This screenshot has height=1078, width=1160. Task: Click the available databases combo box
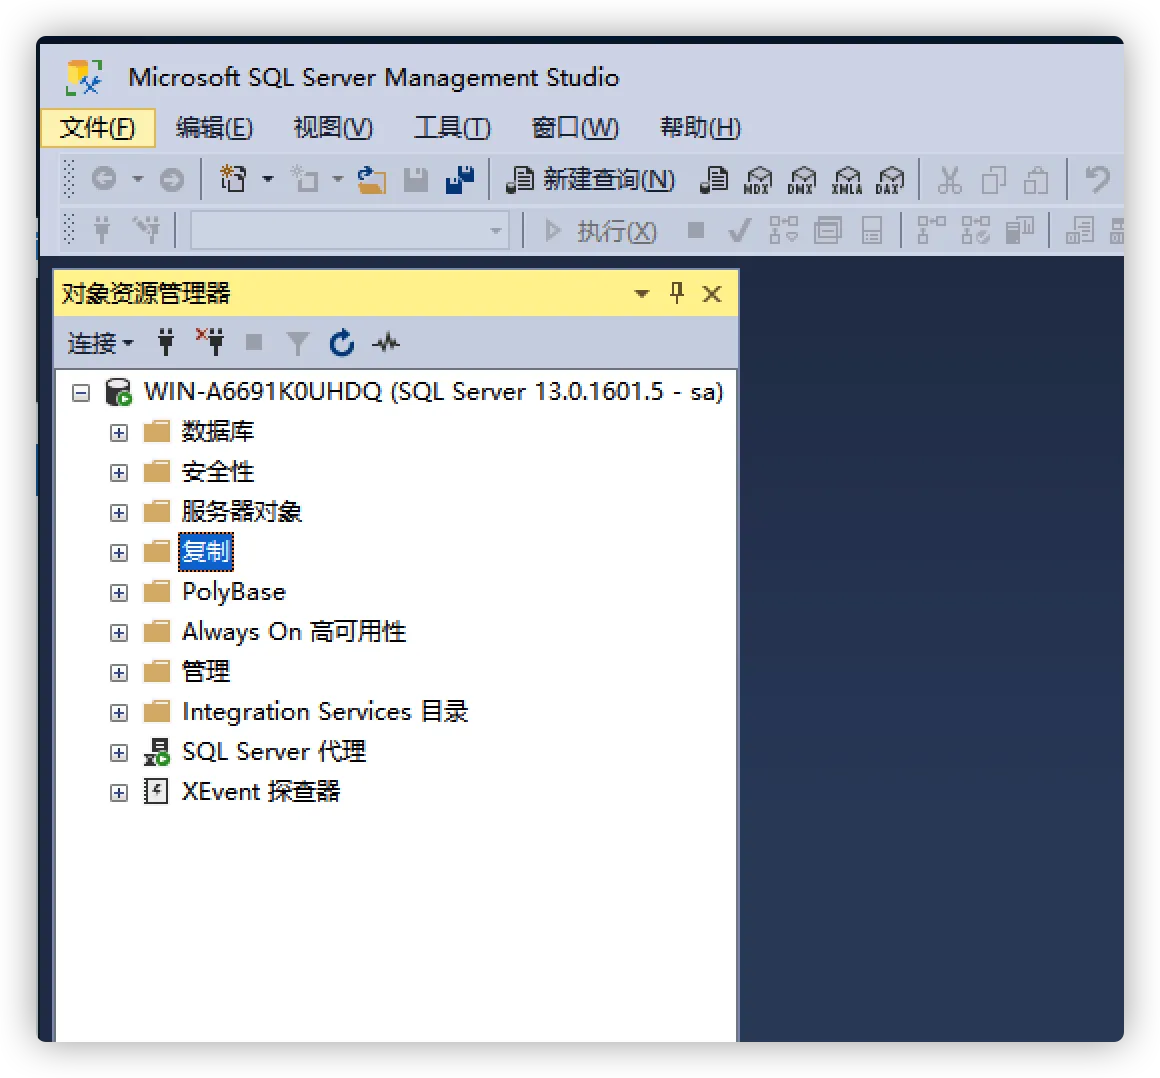point(349,231)
